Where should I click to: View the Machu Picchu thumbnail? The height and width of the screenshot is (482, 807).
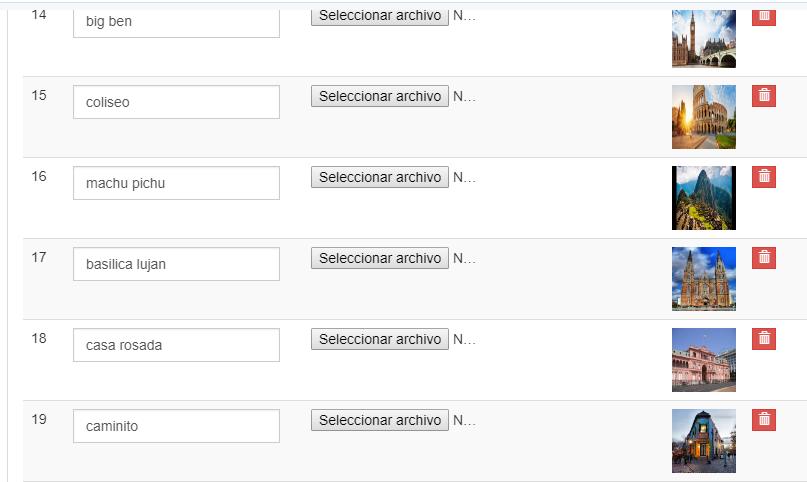click(703, 198)
